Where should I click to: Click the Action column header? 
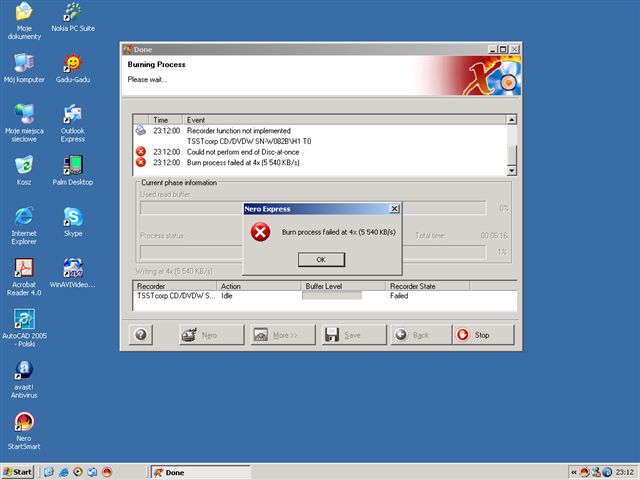tap(259, 286)
